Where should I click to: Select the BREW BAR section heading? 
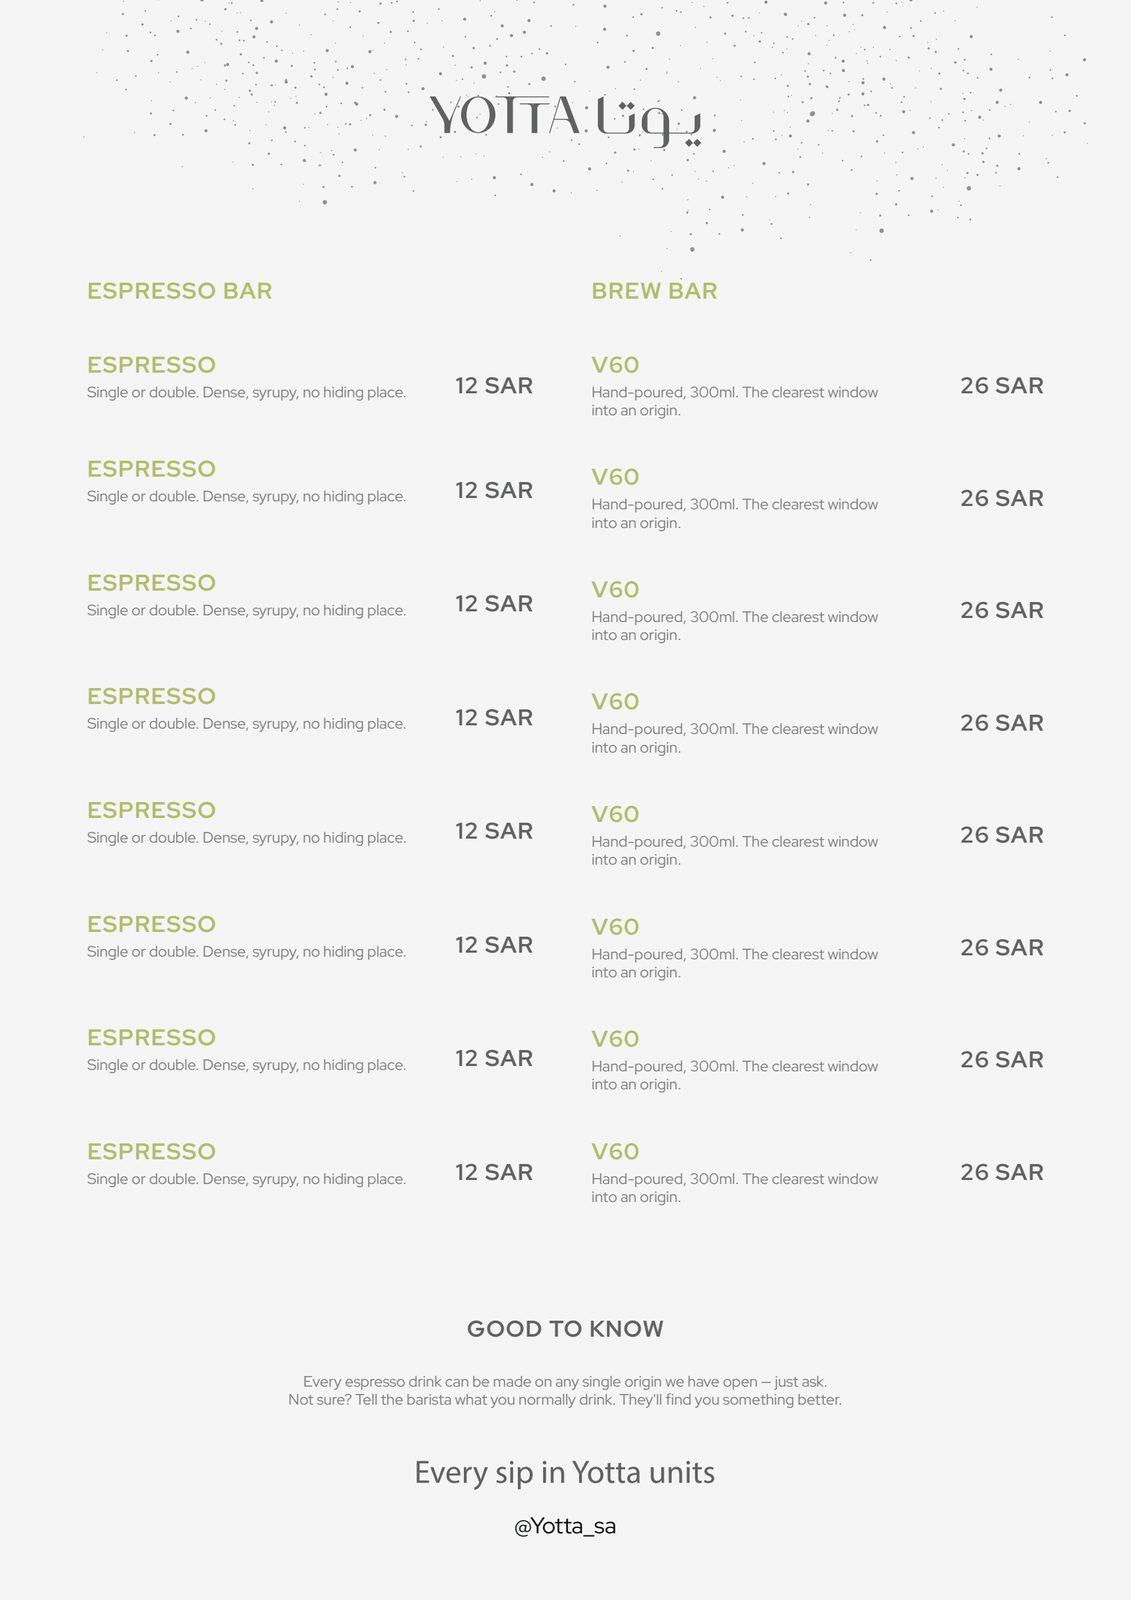coord(654,291)
